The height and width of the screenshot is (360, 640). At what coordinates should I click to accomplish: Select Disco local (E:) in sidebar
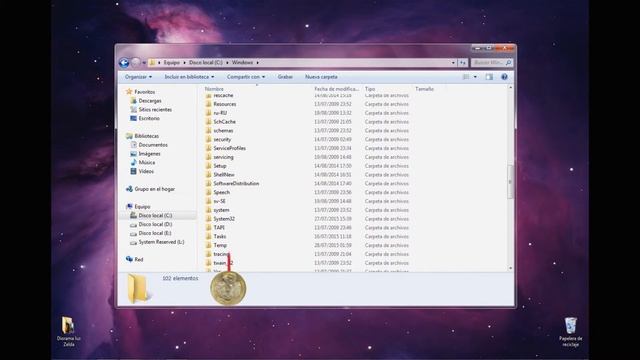point(155,233)
